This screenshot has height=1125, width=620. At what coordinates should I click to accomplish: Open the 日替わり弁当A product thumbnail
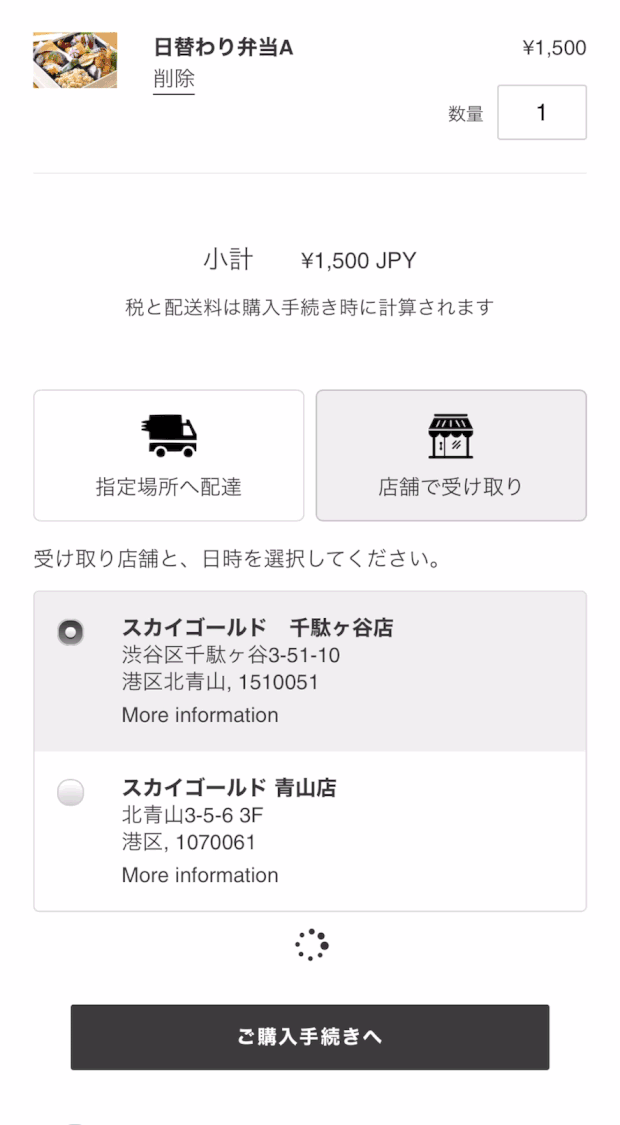tap(75, 60)
